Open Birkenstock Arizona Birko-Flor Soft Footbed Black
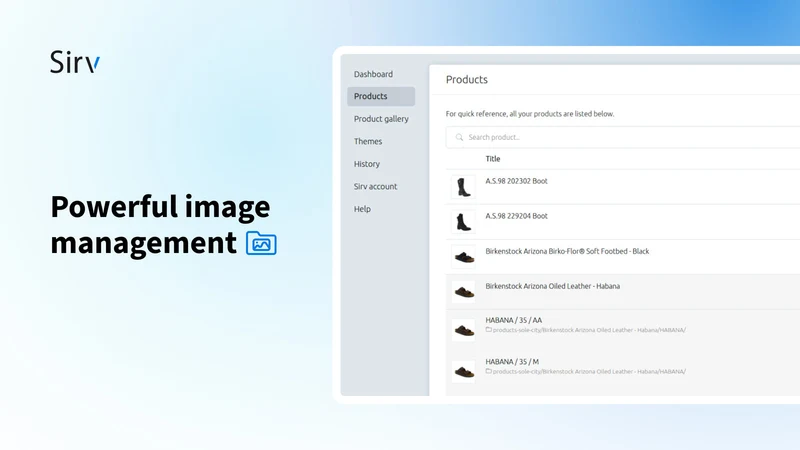The width and height of the screenshot is (800, 450). (x=567, y=251)
